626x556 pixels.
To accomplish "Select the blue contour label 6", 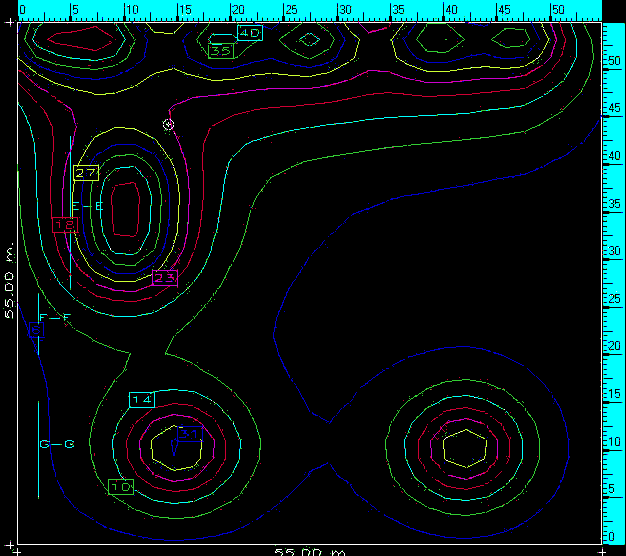I will coord(36,330).
